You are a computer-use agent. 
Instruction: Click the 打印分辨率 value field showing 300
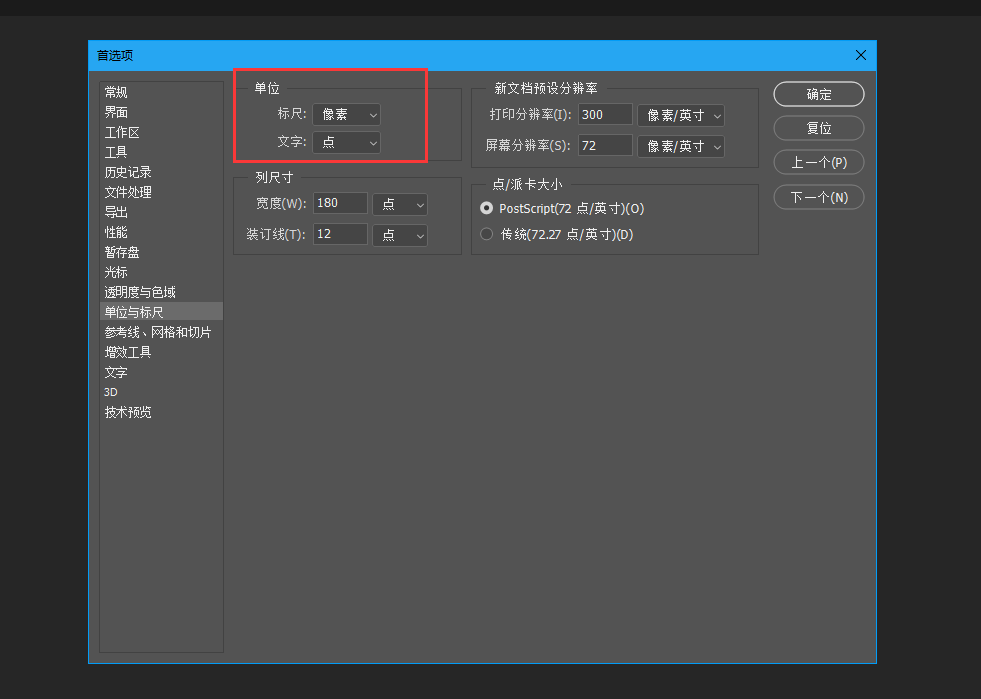(606, 115)
